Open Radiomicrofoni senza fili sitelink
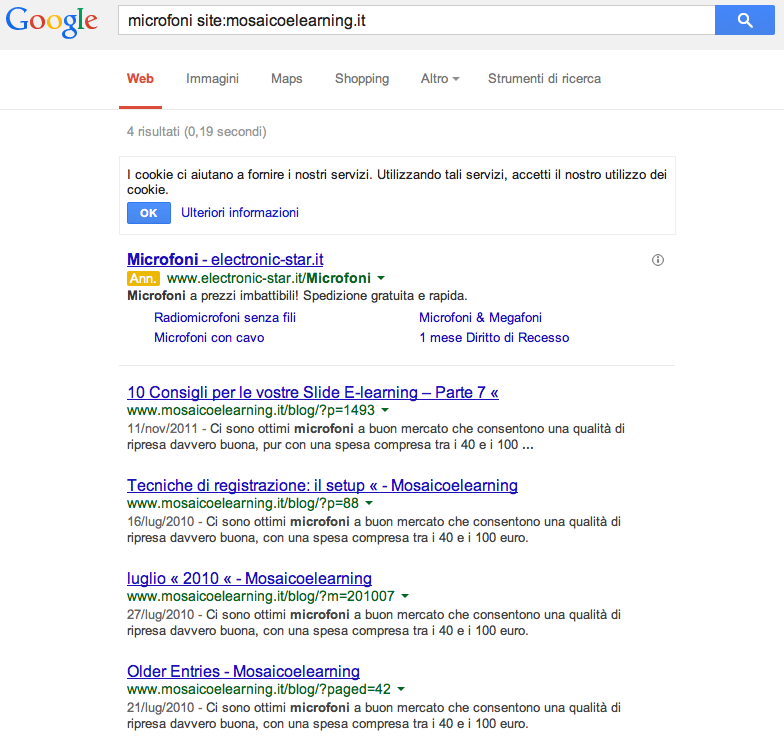Image resolution: width=784 pixels, height=740 pixels. pos(225,318)
